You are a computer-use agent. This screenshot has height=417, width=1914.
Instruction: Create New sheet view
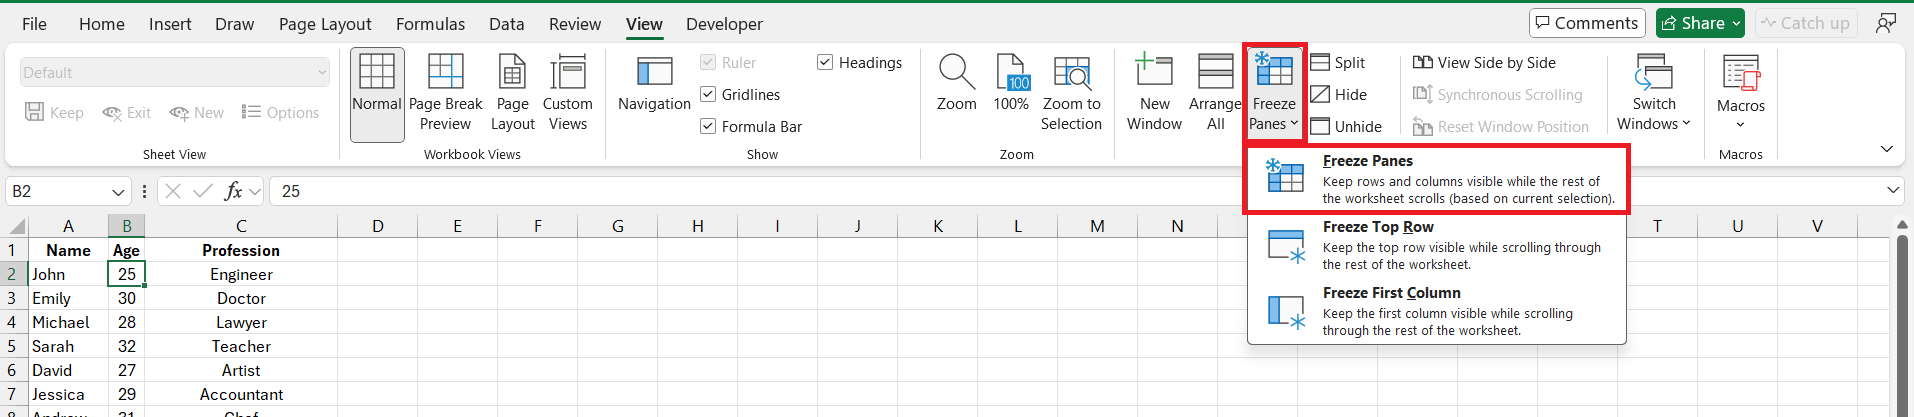[197, 113]
